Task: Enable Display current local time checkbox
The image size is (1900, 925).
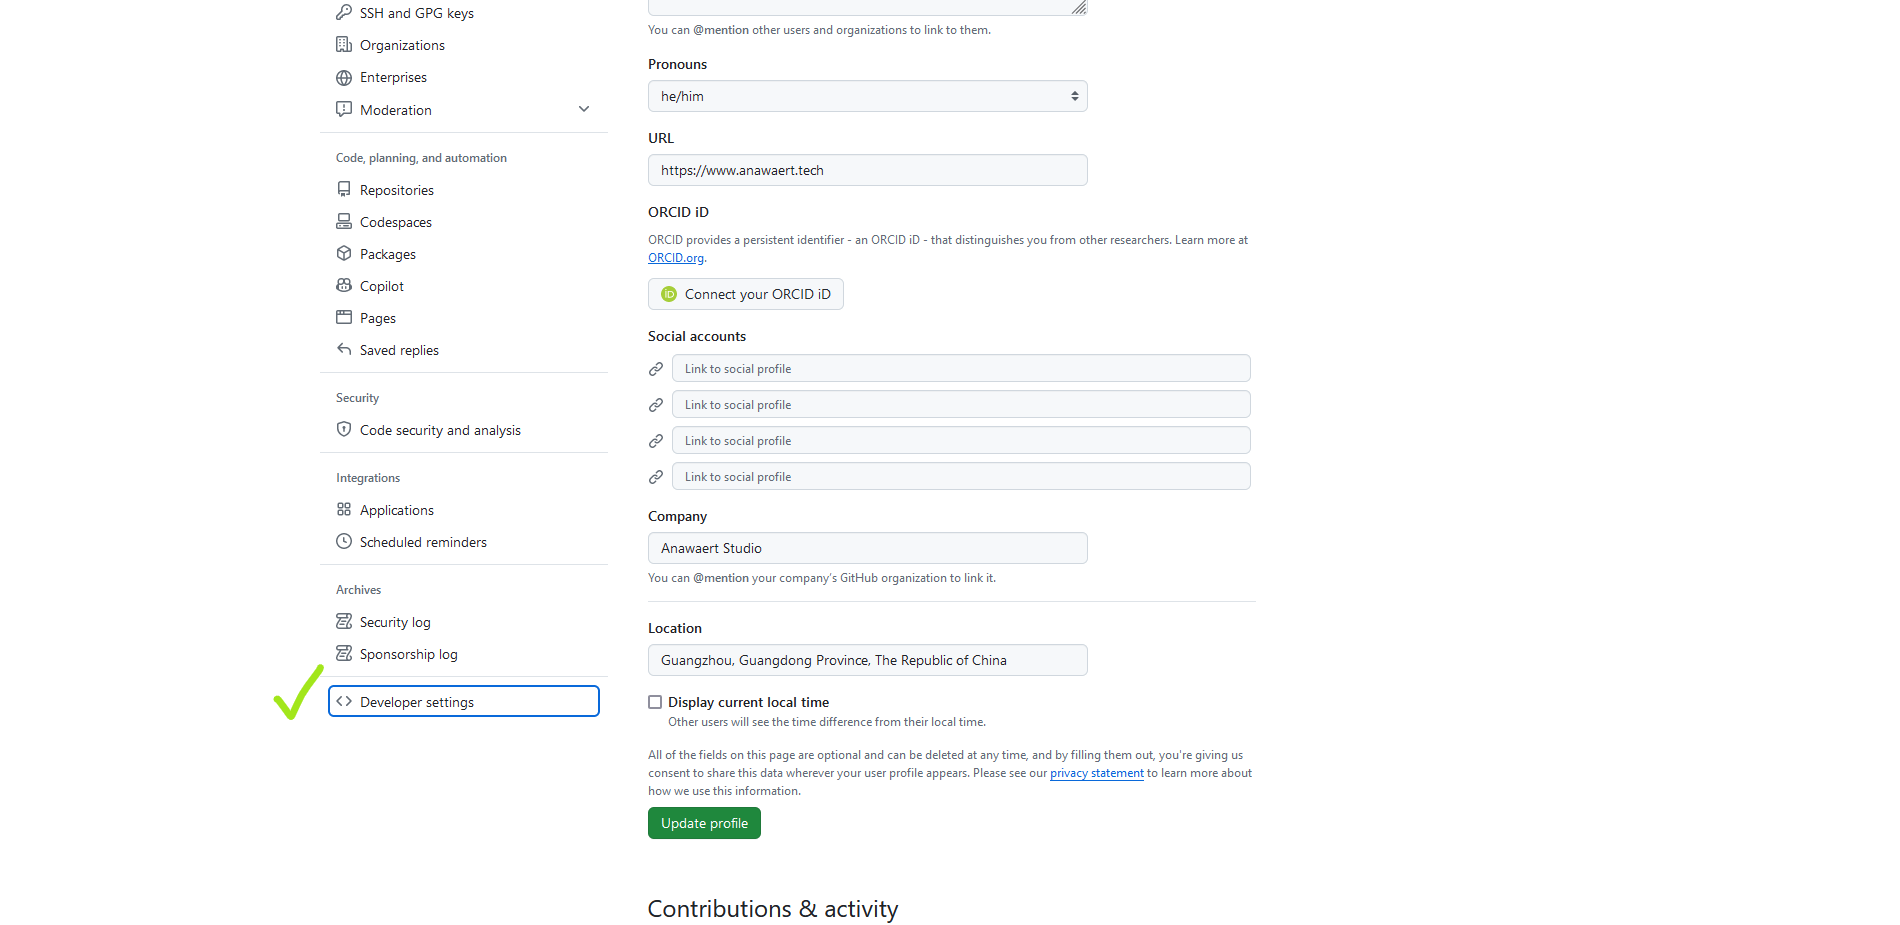Action: (x=655, y=702)
